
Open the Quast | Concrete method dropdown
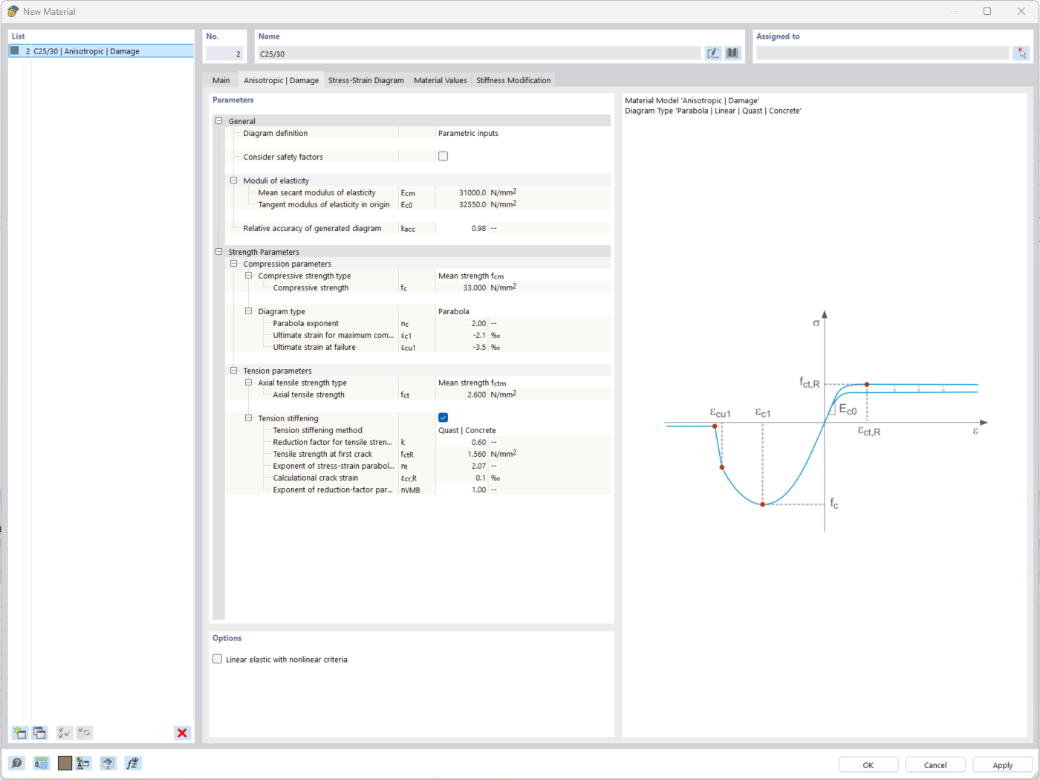click(x=523, y=430)
